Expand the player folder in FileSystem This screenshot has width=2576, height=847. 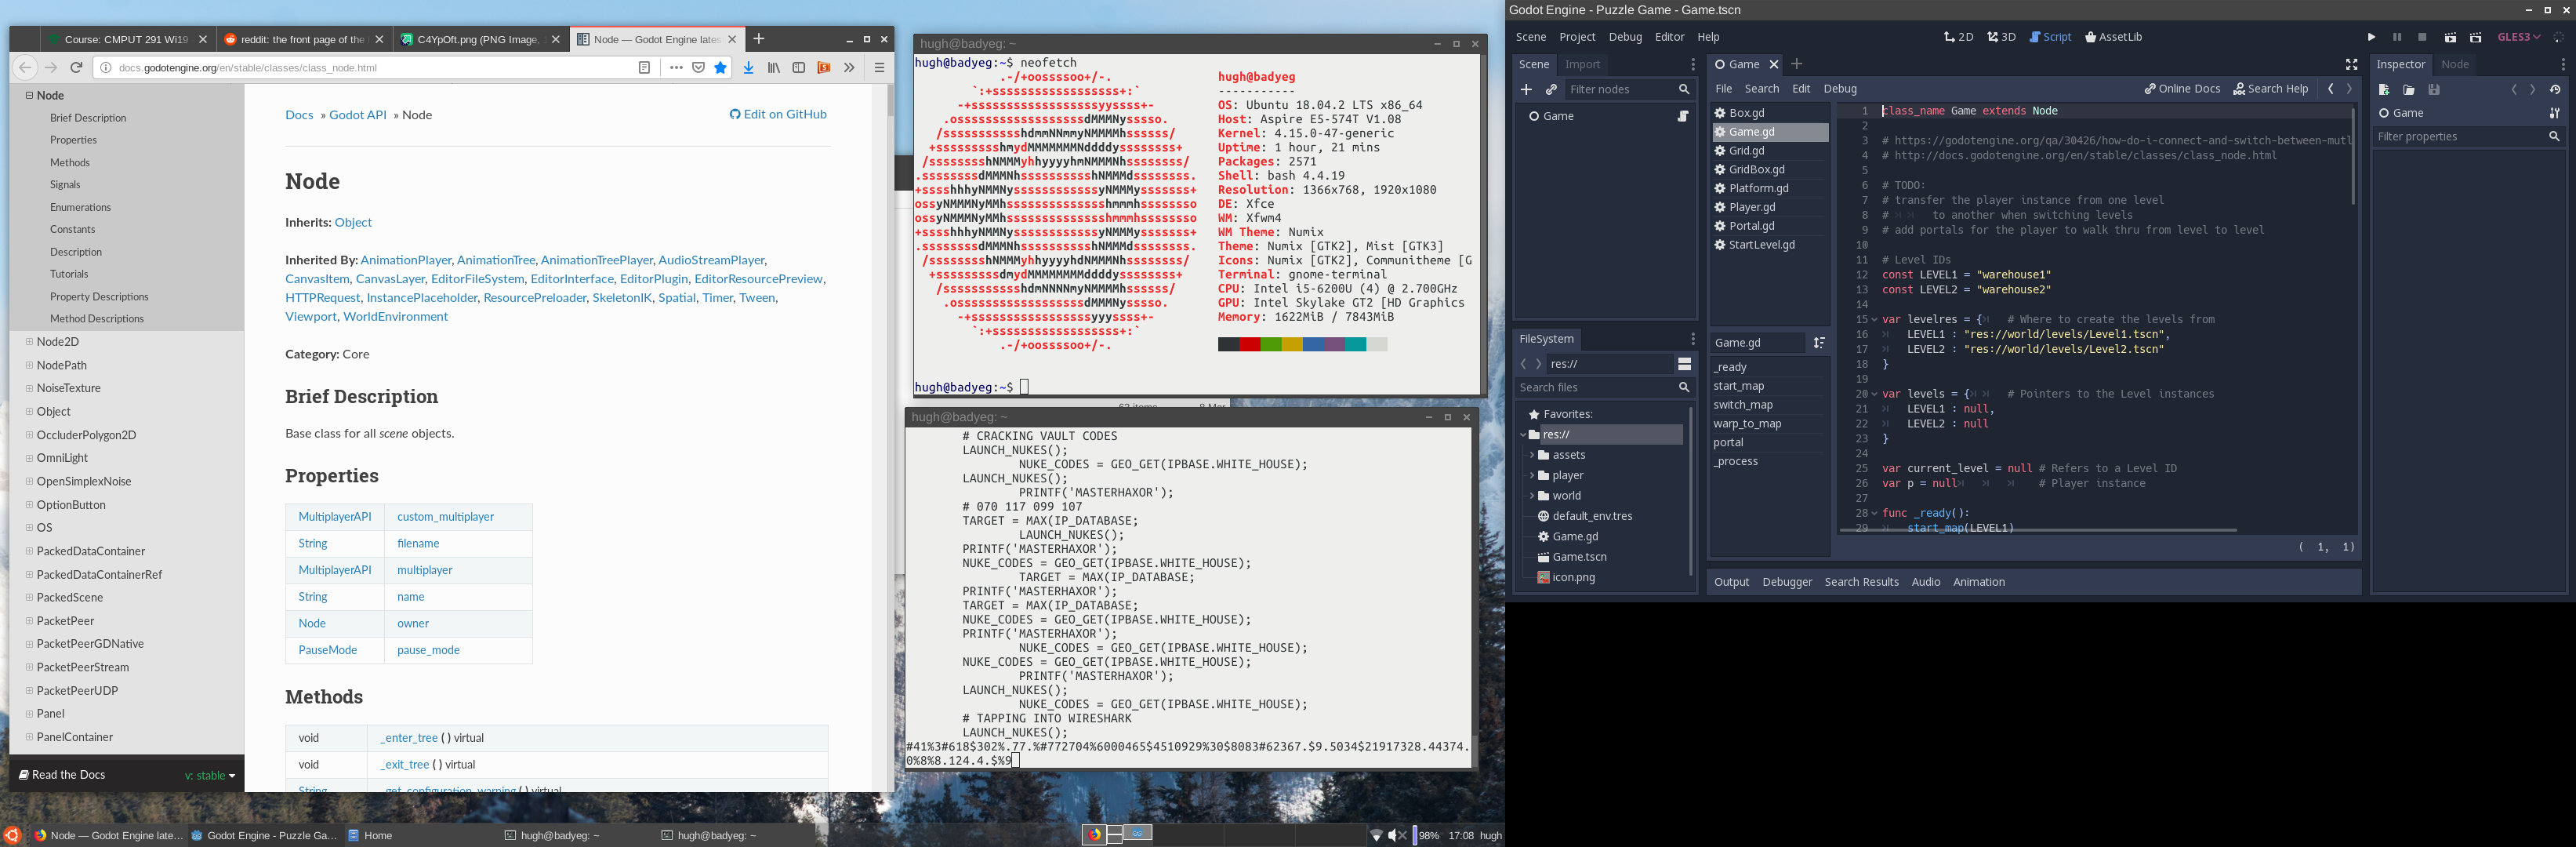tap(1531, 476)
